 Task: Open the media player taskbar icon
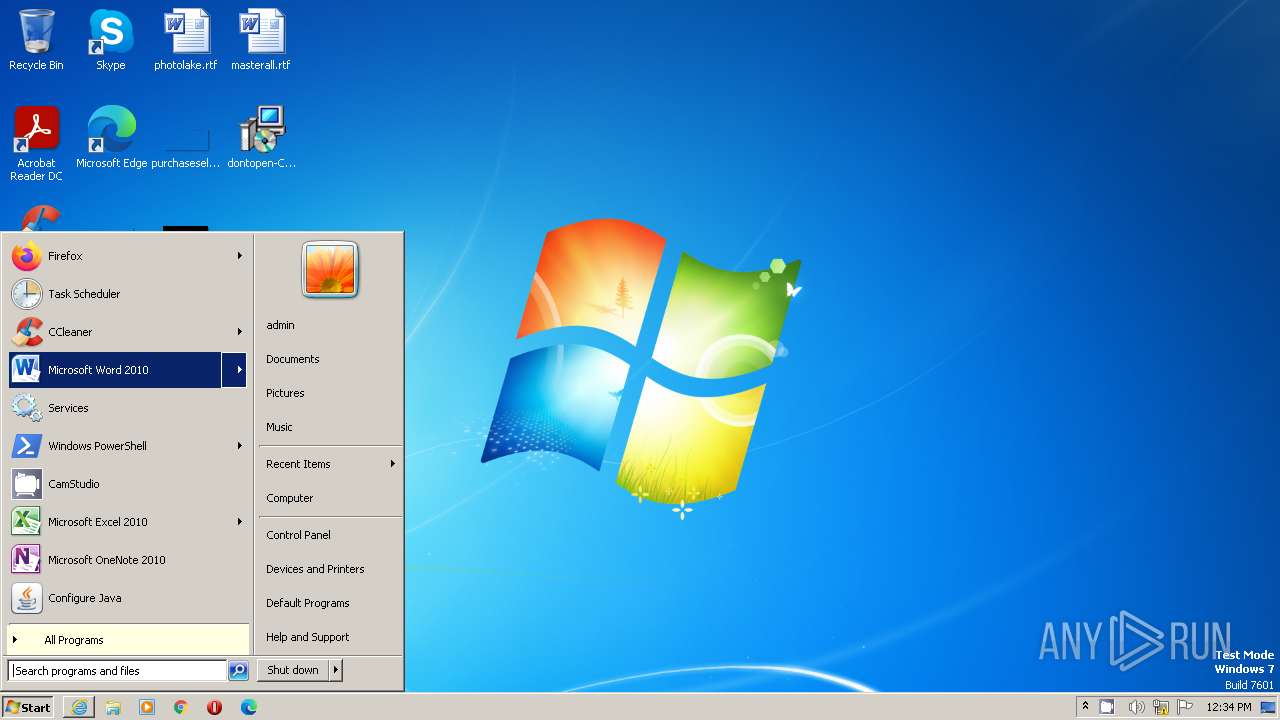click(147, 707)
